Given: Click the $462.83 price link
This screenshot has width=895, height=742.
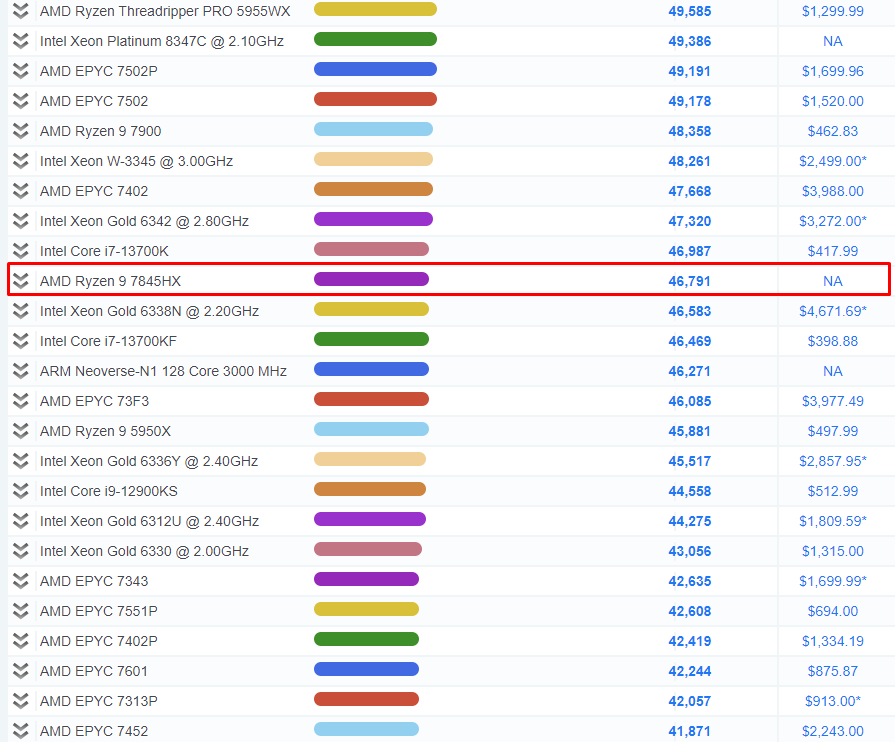Looking at the screenshot, I should point(833,131).
